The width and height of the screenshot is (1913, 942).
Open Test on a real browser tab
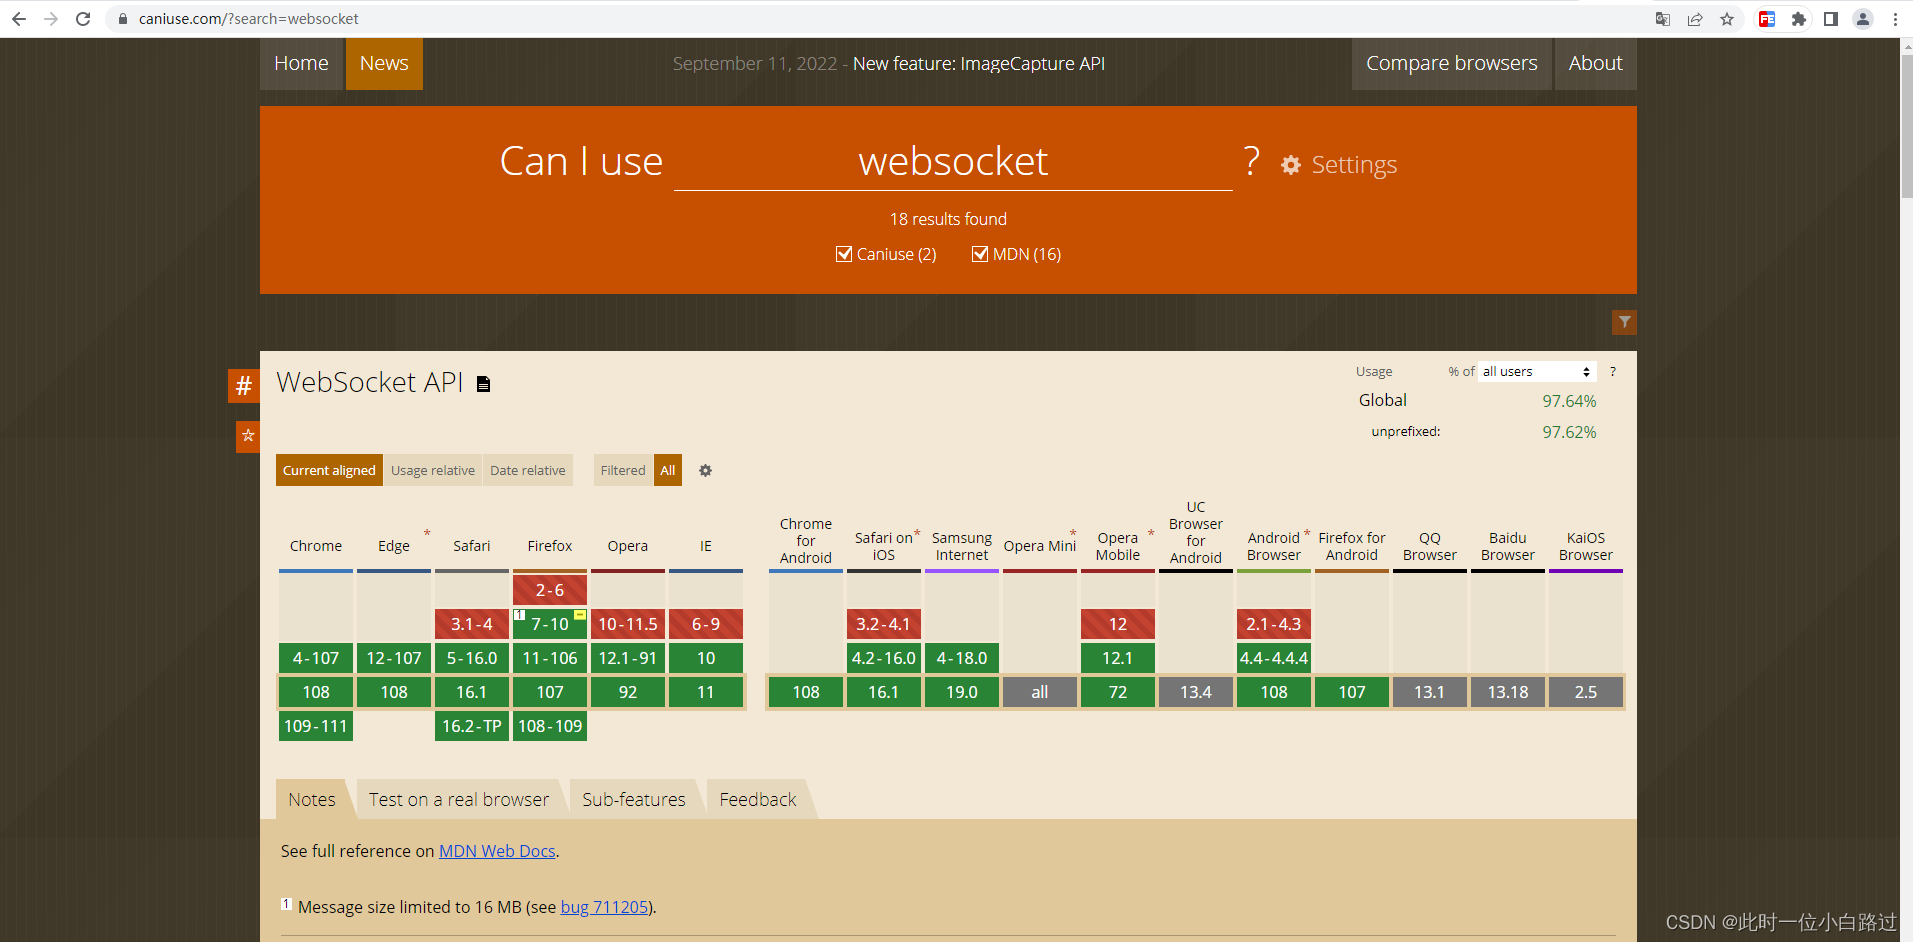(x=459, y=799)
